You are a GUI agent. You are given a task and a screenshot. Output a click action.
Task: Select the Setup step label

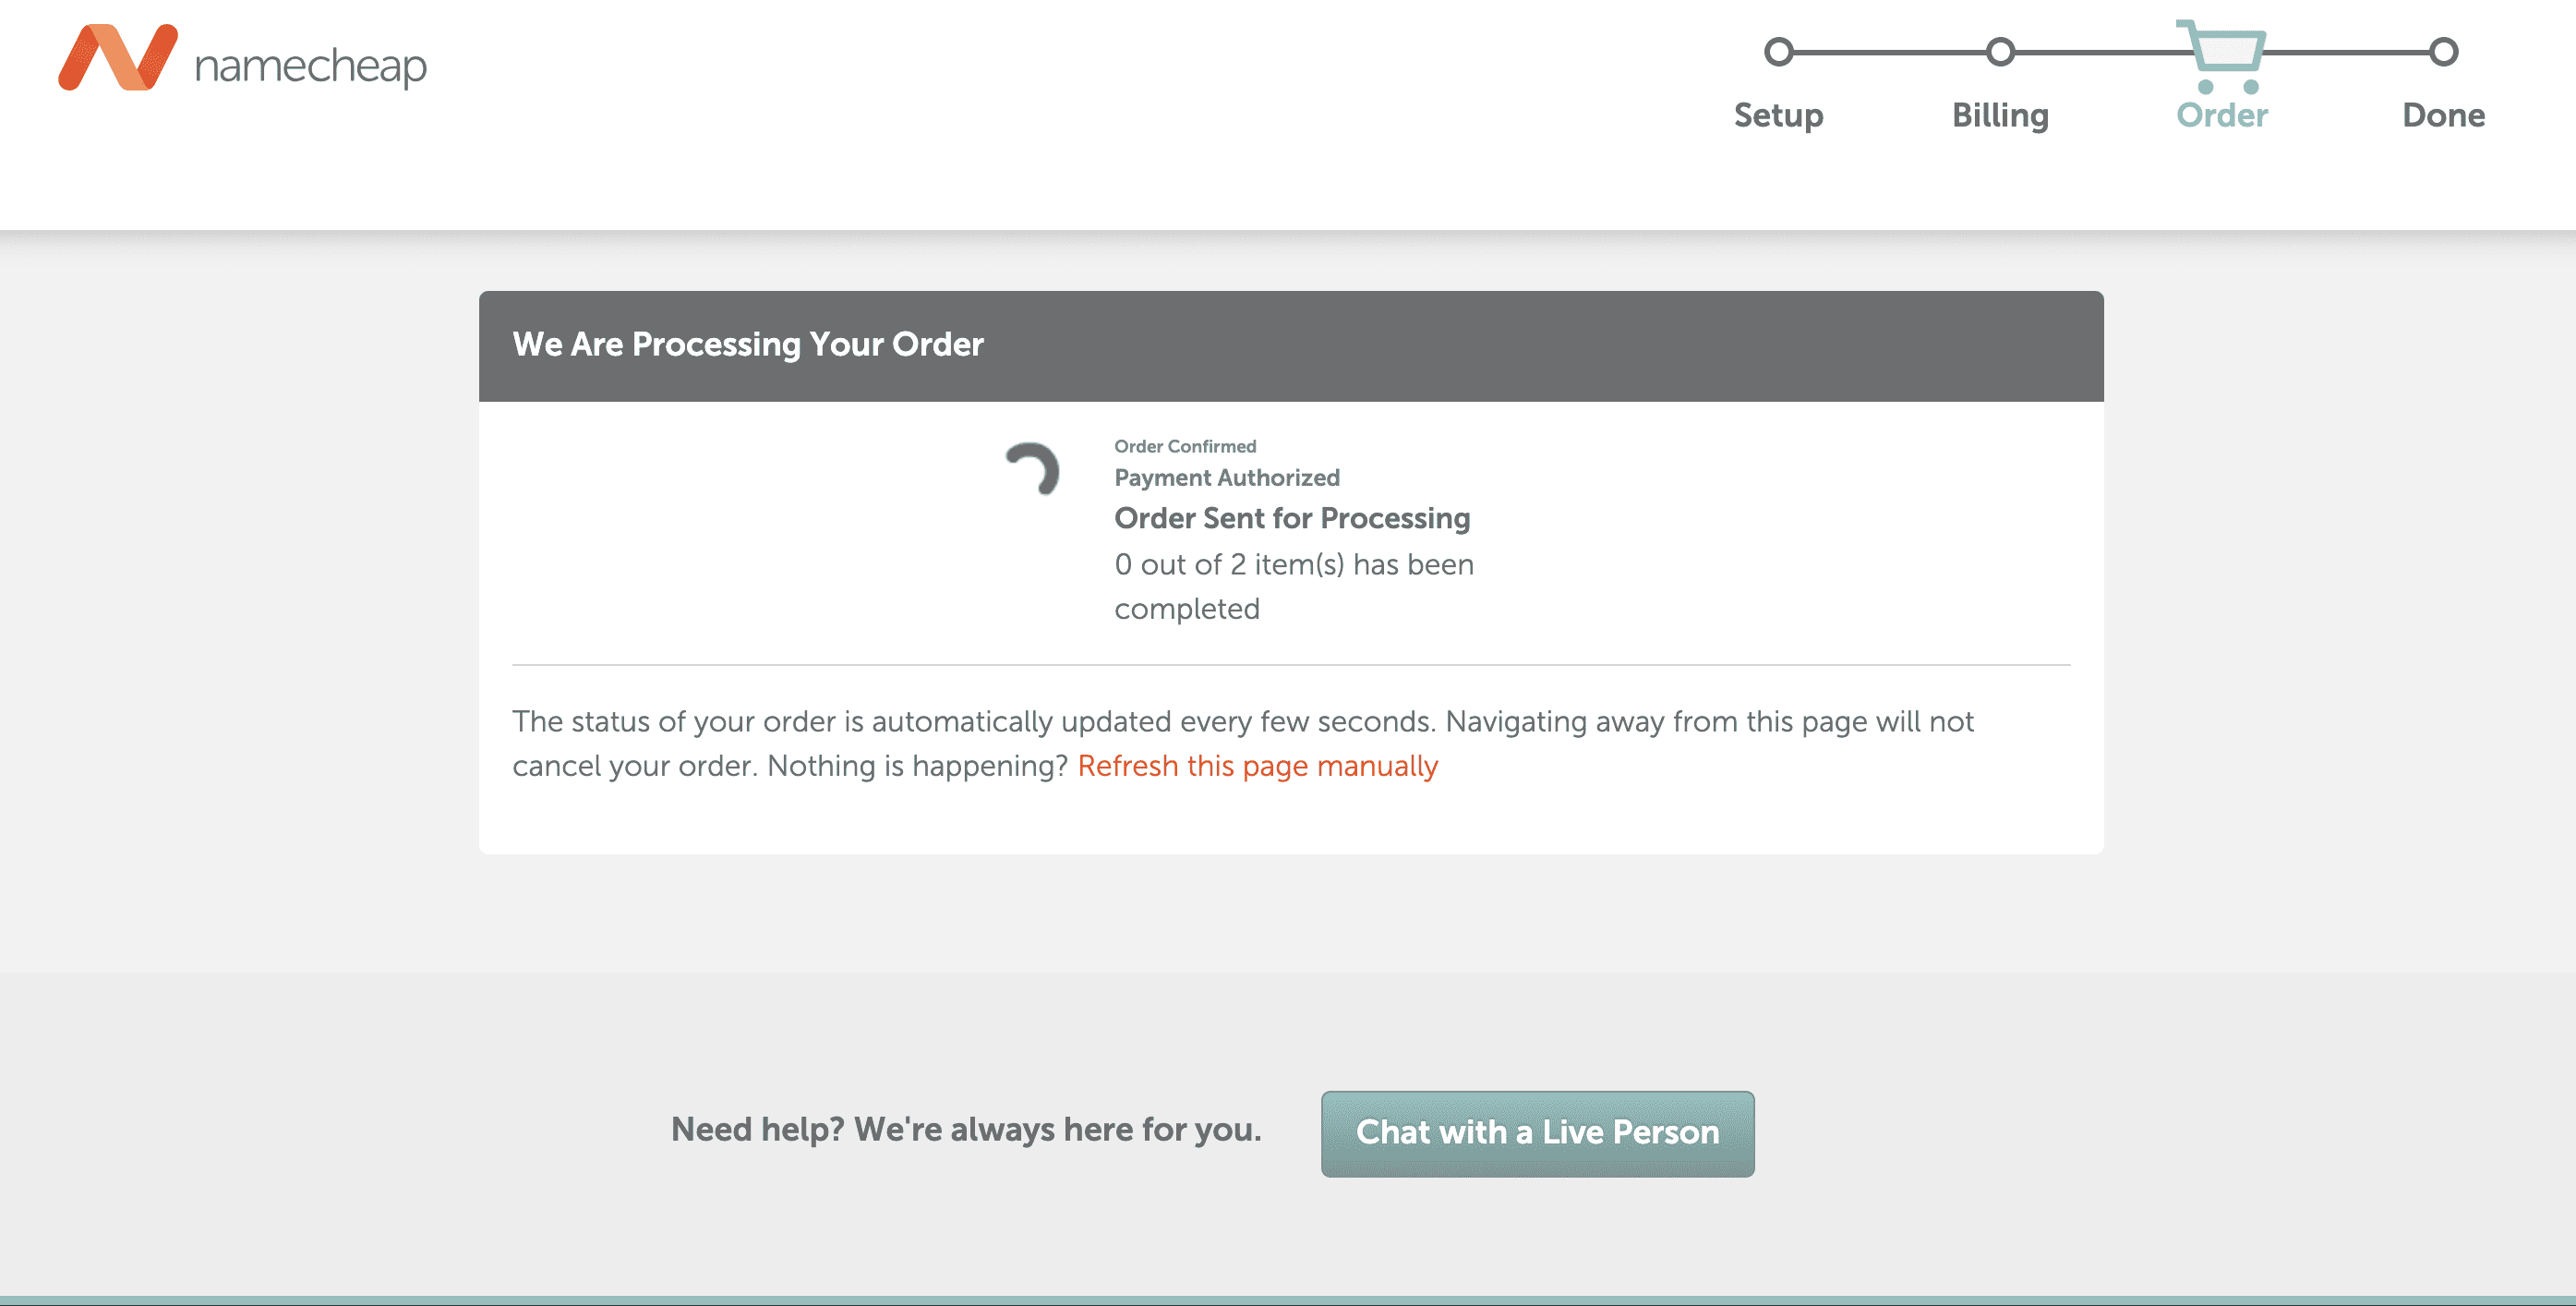point(1778,115)
